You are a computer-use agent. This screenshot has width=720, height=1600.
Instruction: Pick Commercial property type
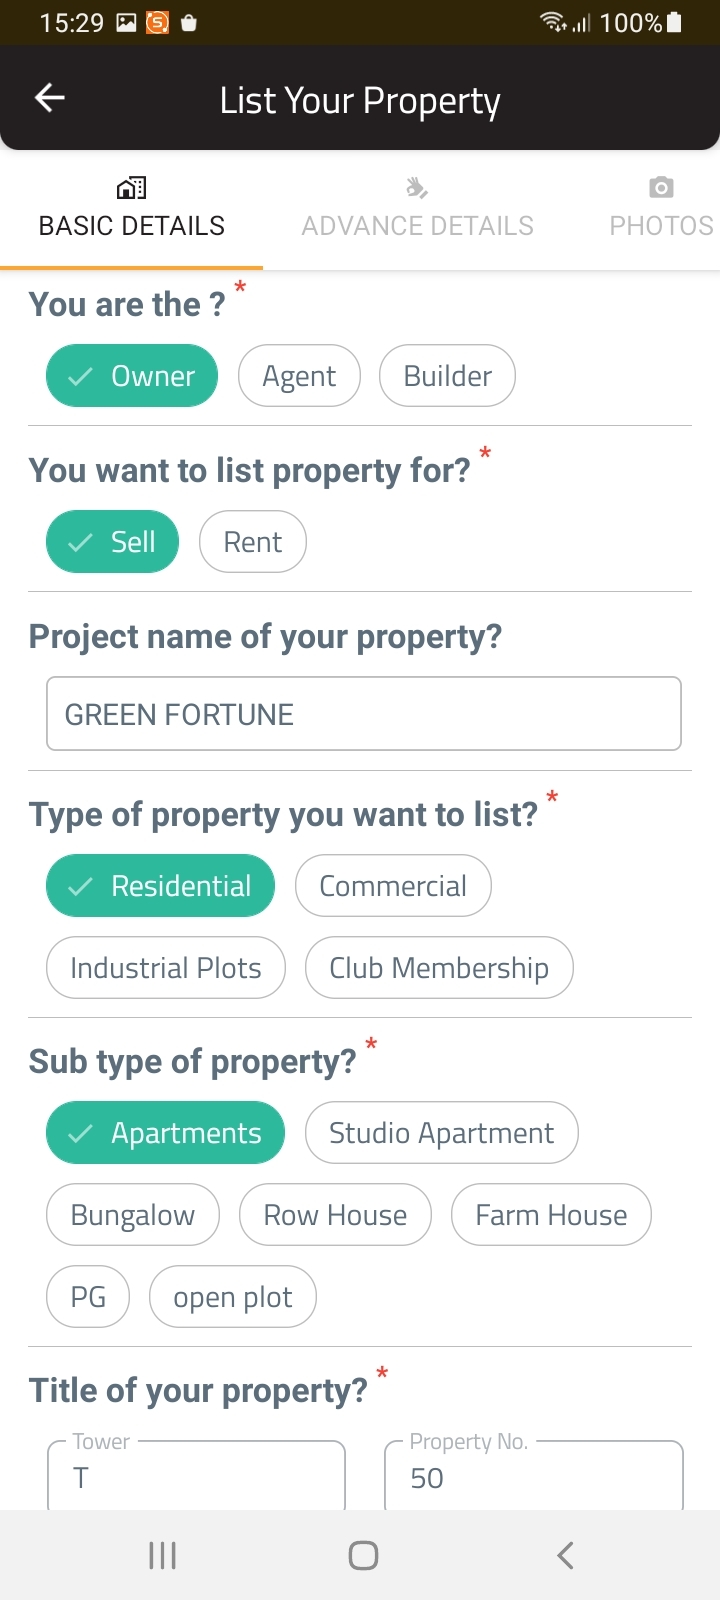[x=393, y=886]
